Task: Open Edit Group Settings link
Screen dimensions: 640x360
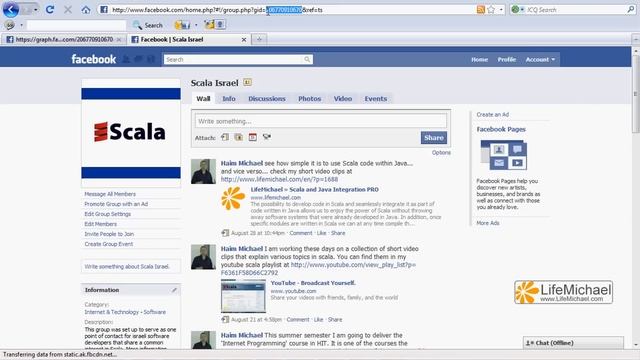Action: pyautogui.click(x=108, y=214)
